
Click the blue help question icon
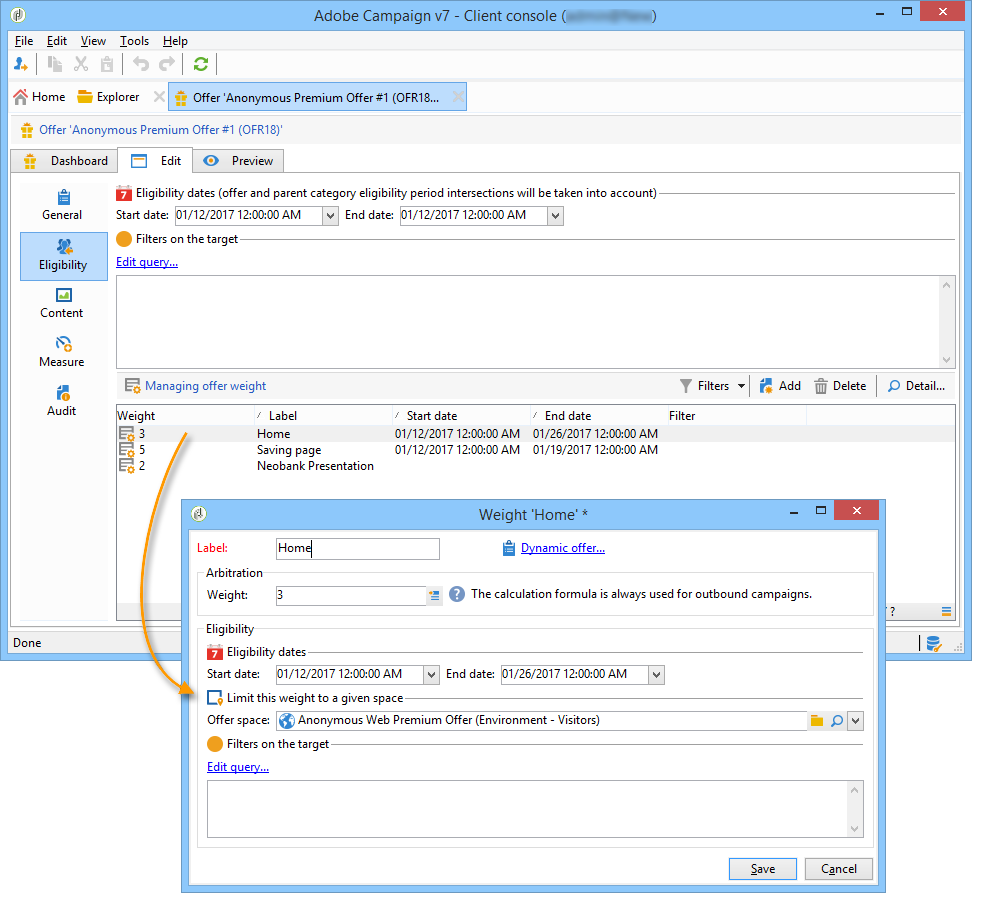(x=457, y=595)
